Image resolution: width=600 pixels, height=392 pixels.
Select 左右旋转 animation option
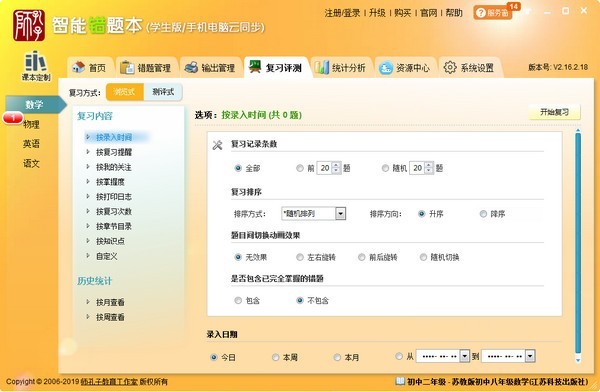(300, 257)
